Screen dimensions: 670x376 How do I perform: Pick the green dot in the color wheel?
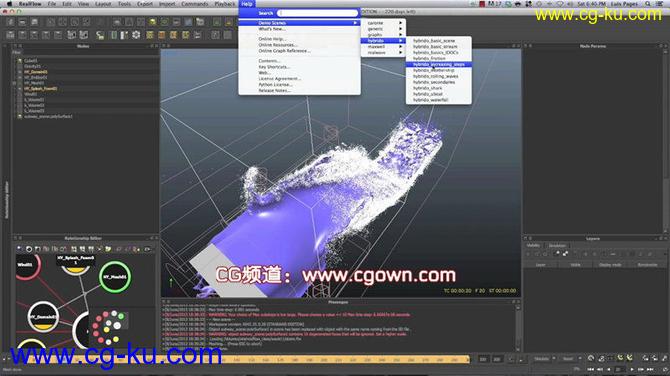point(121,317)
